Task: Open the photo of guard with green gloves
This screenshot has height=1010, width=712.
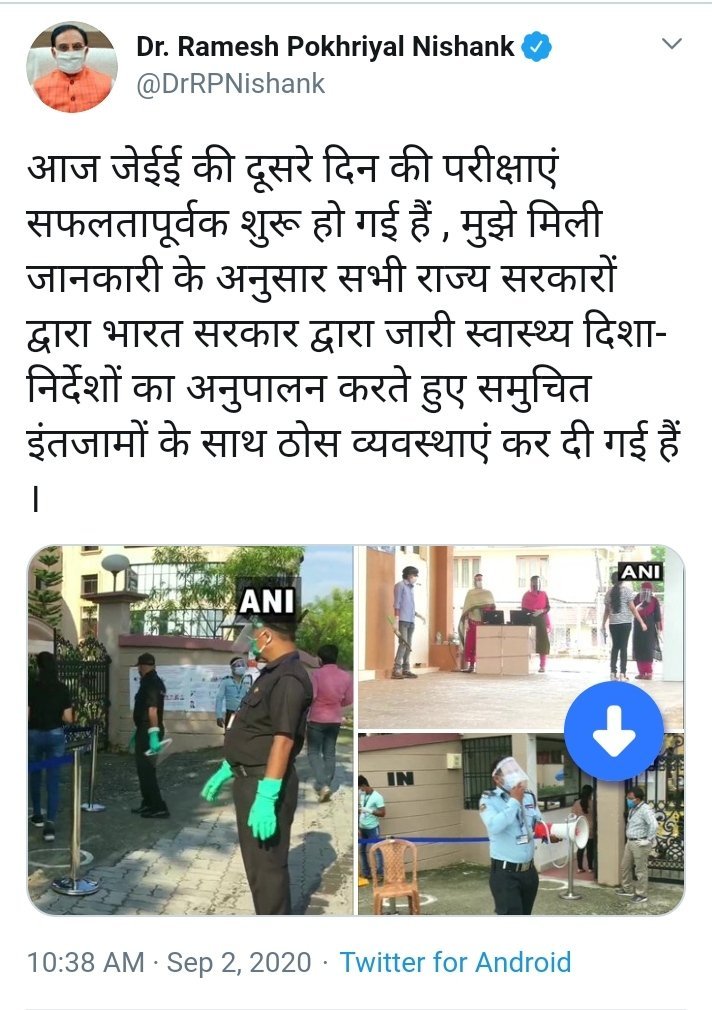Action: (190, 730)
